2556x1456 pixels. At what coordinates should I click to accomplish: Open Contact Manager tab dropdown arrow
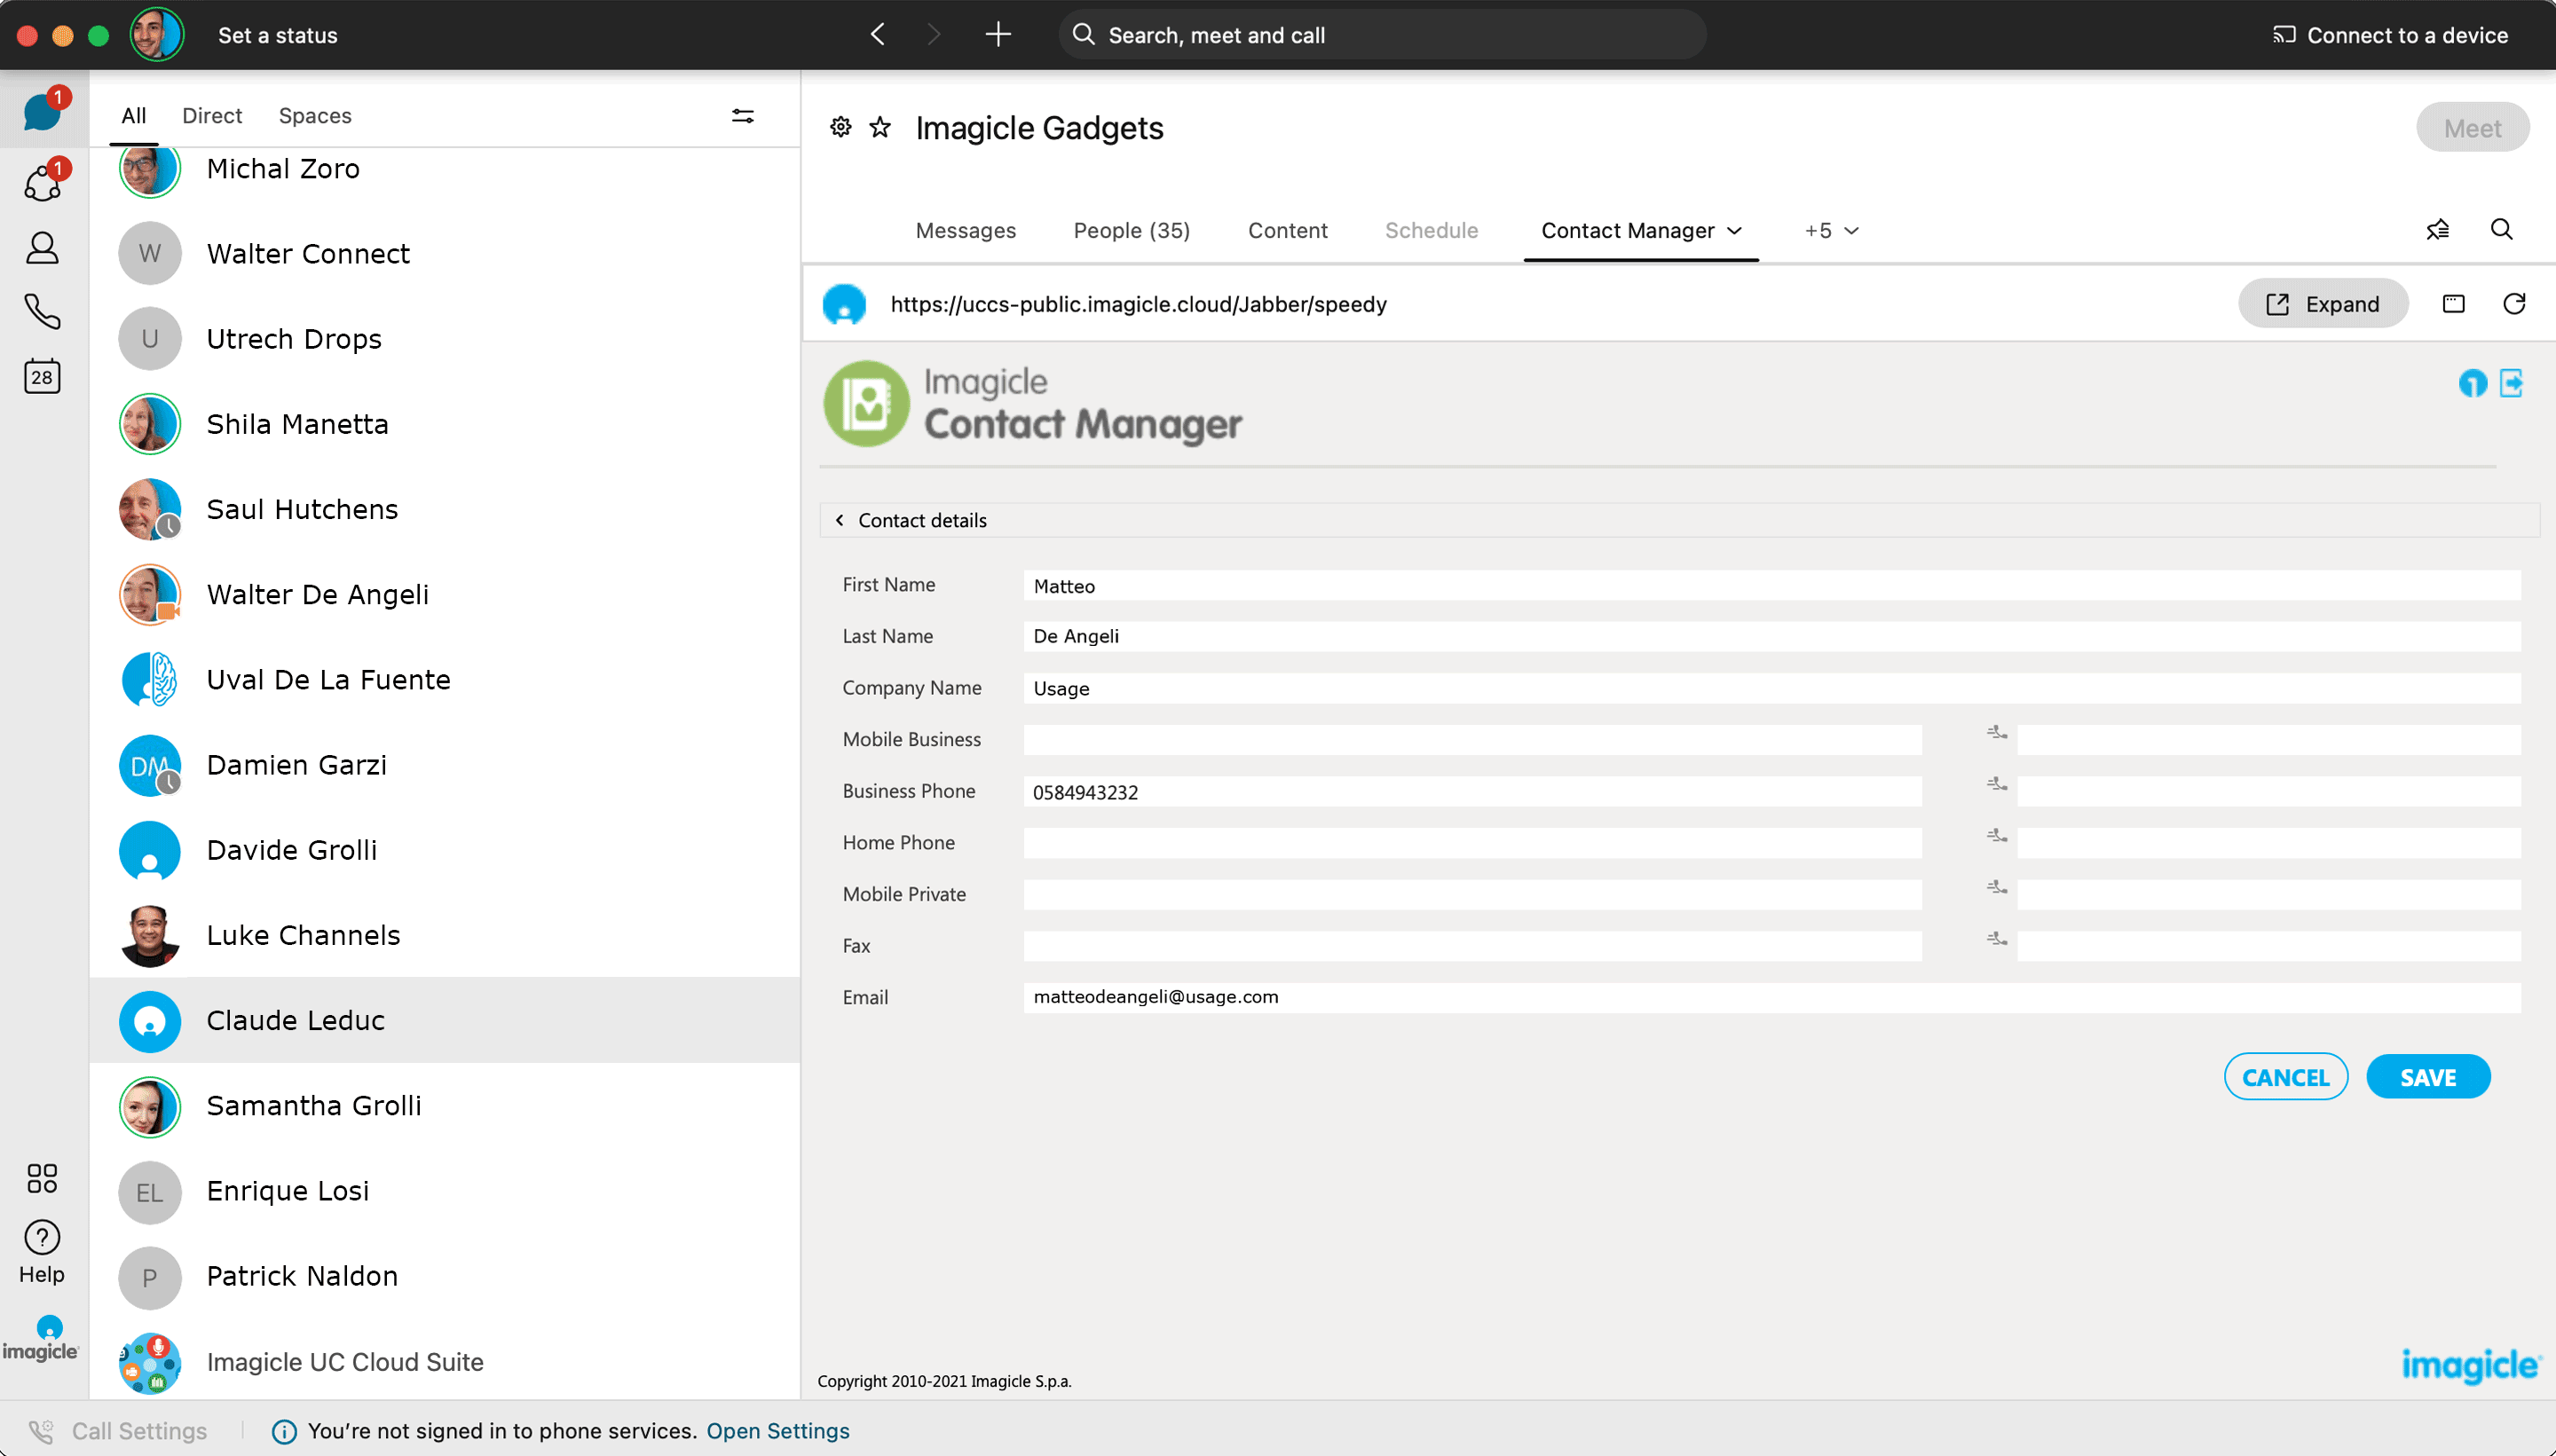coord(1735,231)
